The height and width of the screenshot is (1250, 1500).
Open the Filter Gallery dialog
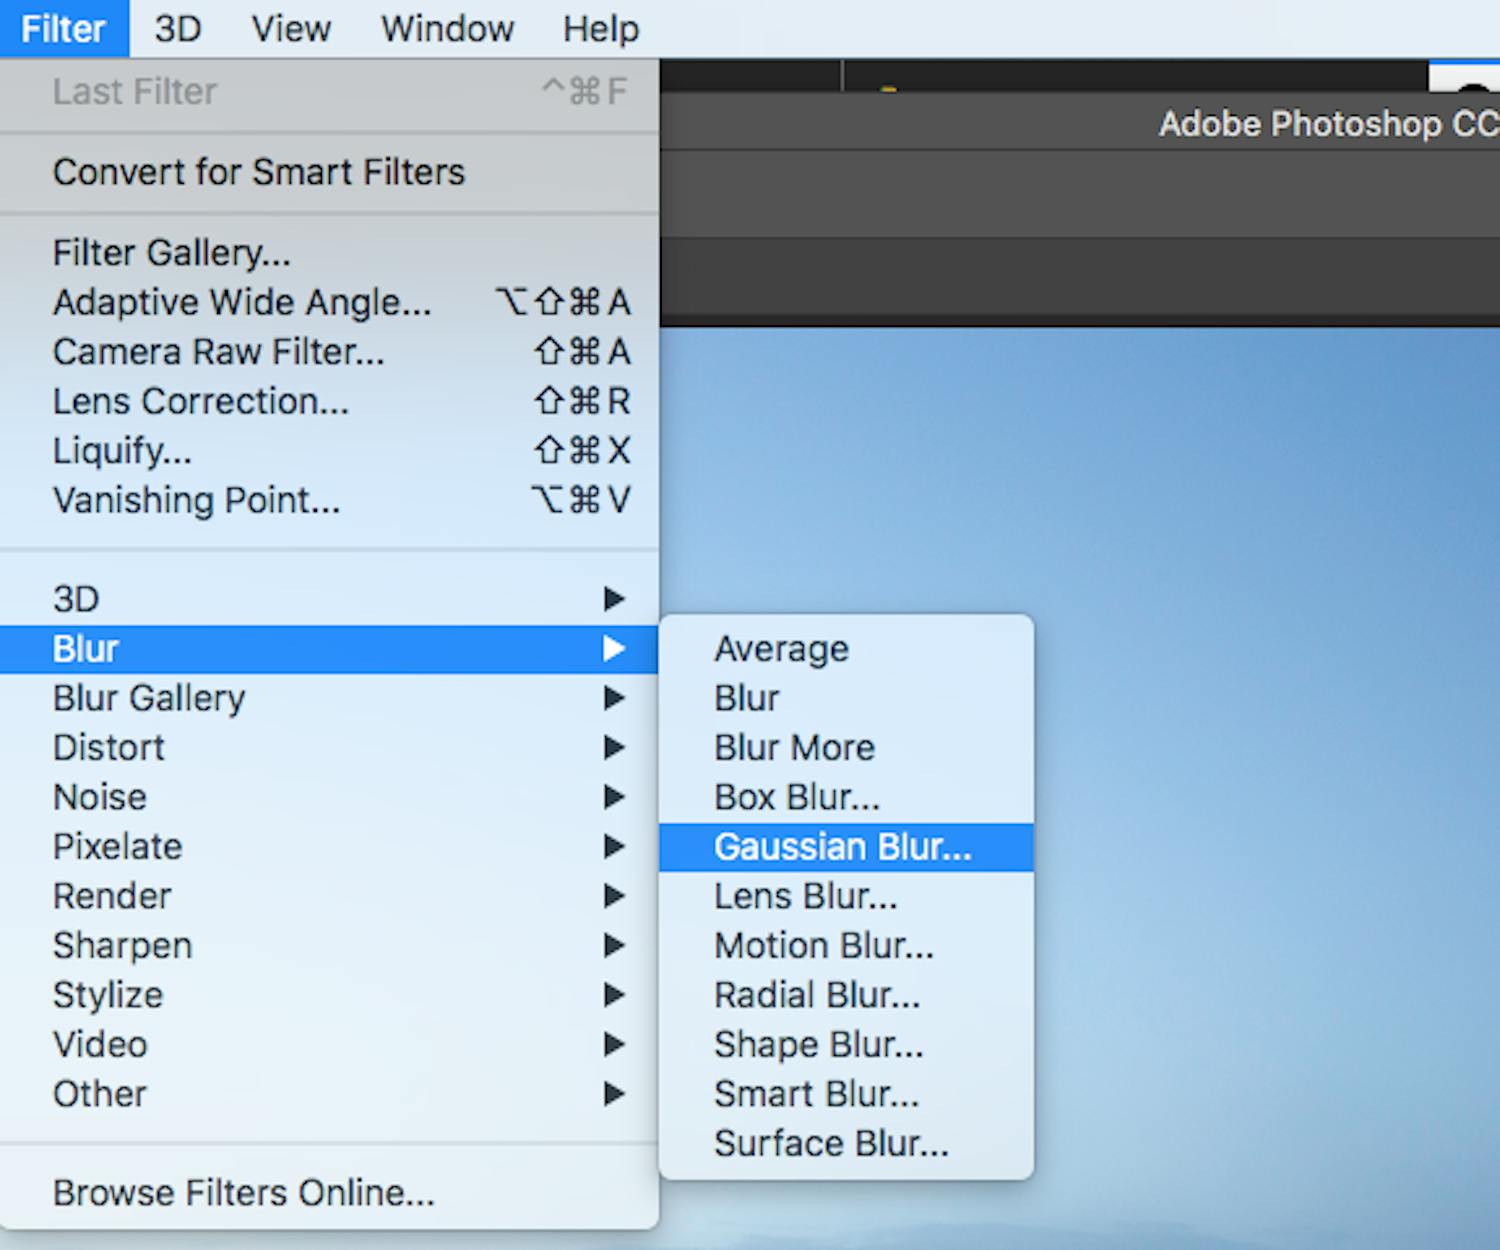(171, 253)
